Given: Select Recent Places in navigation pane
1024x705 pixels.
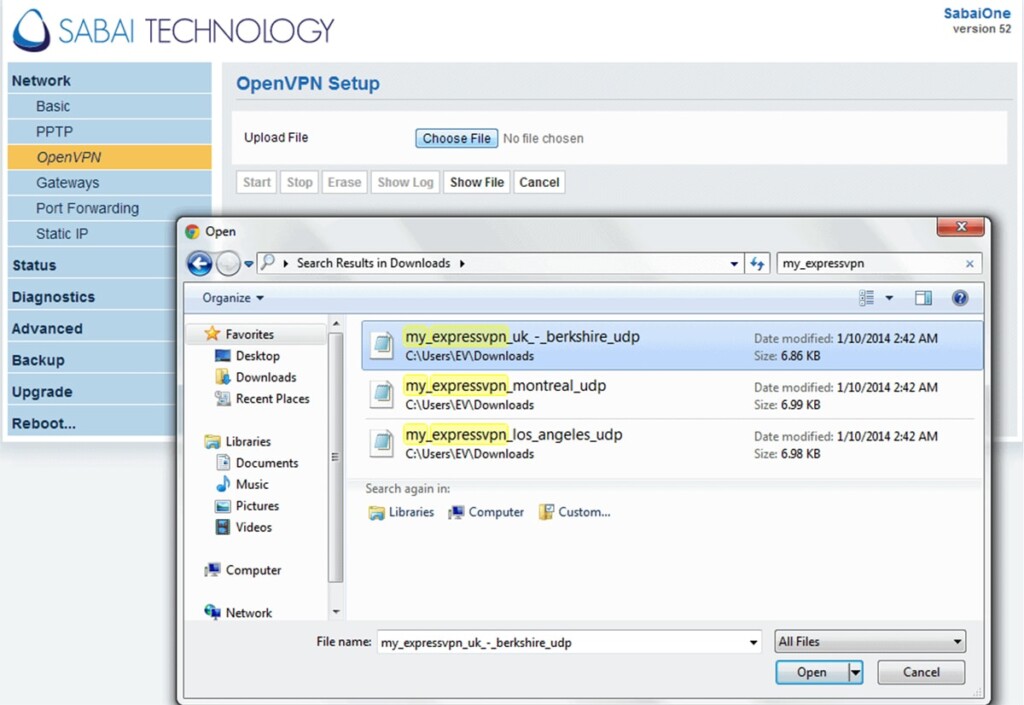Looking at the screenshot, I should coord(262,399).
